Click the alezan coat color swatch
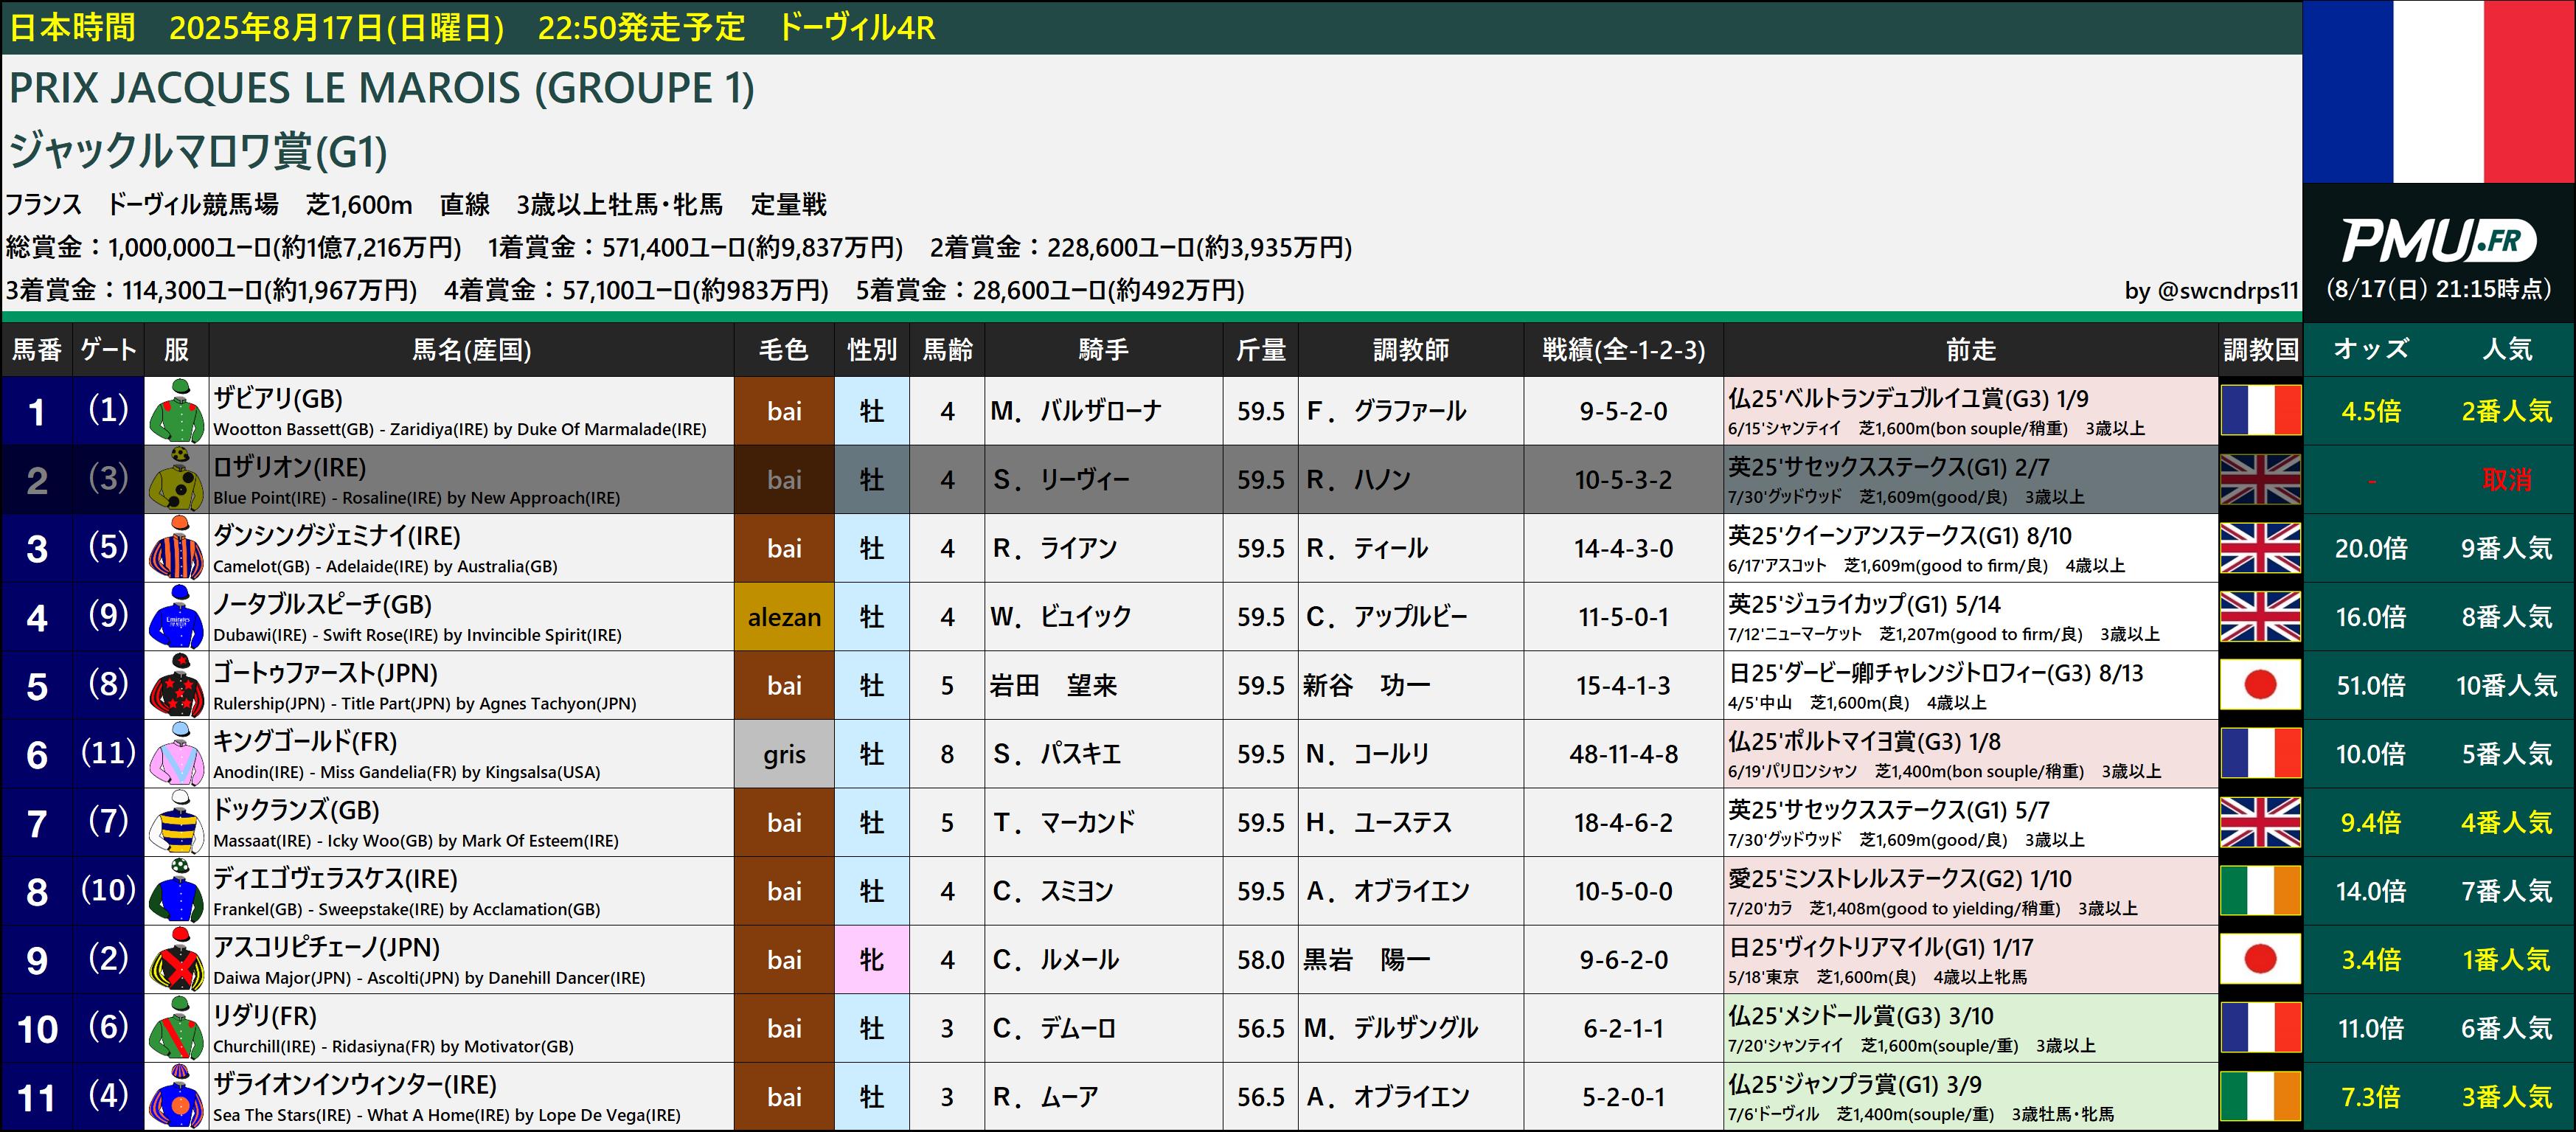2576x1132 pixels. (784, 617)
